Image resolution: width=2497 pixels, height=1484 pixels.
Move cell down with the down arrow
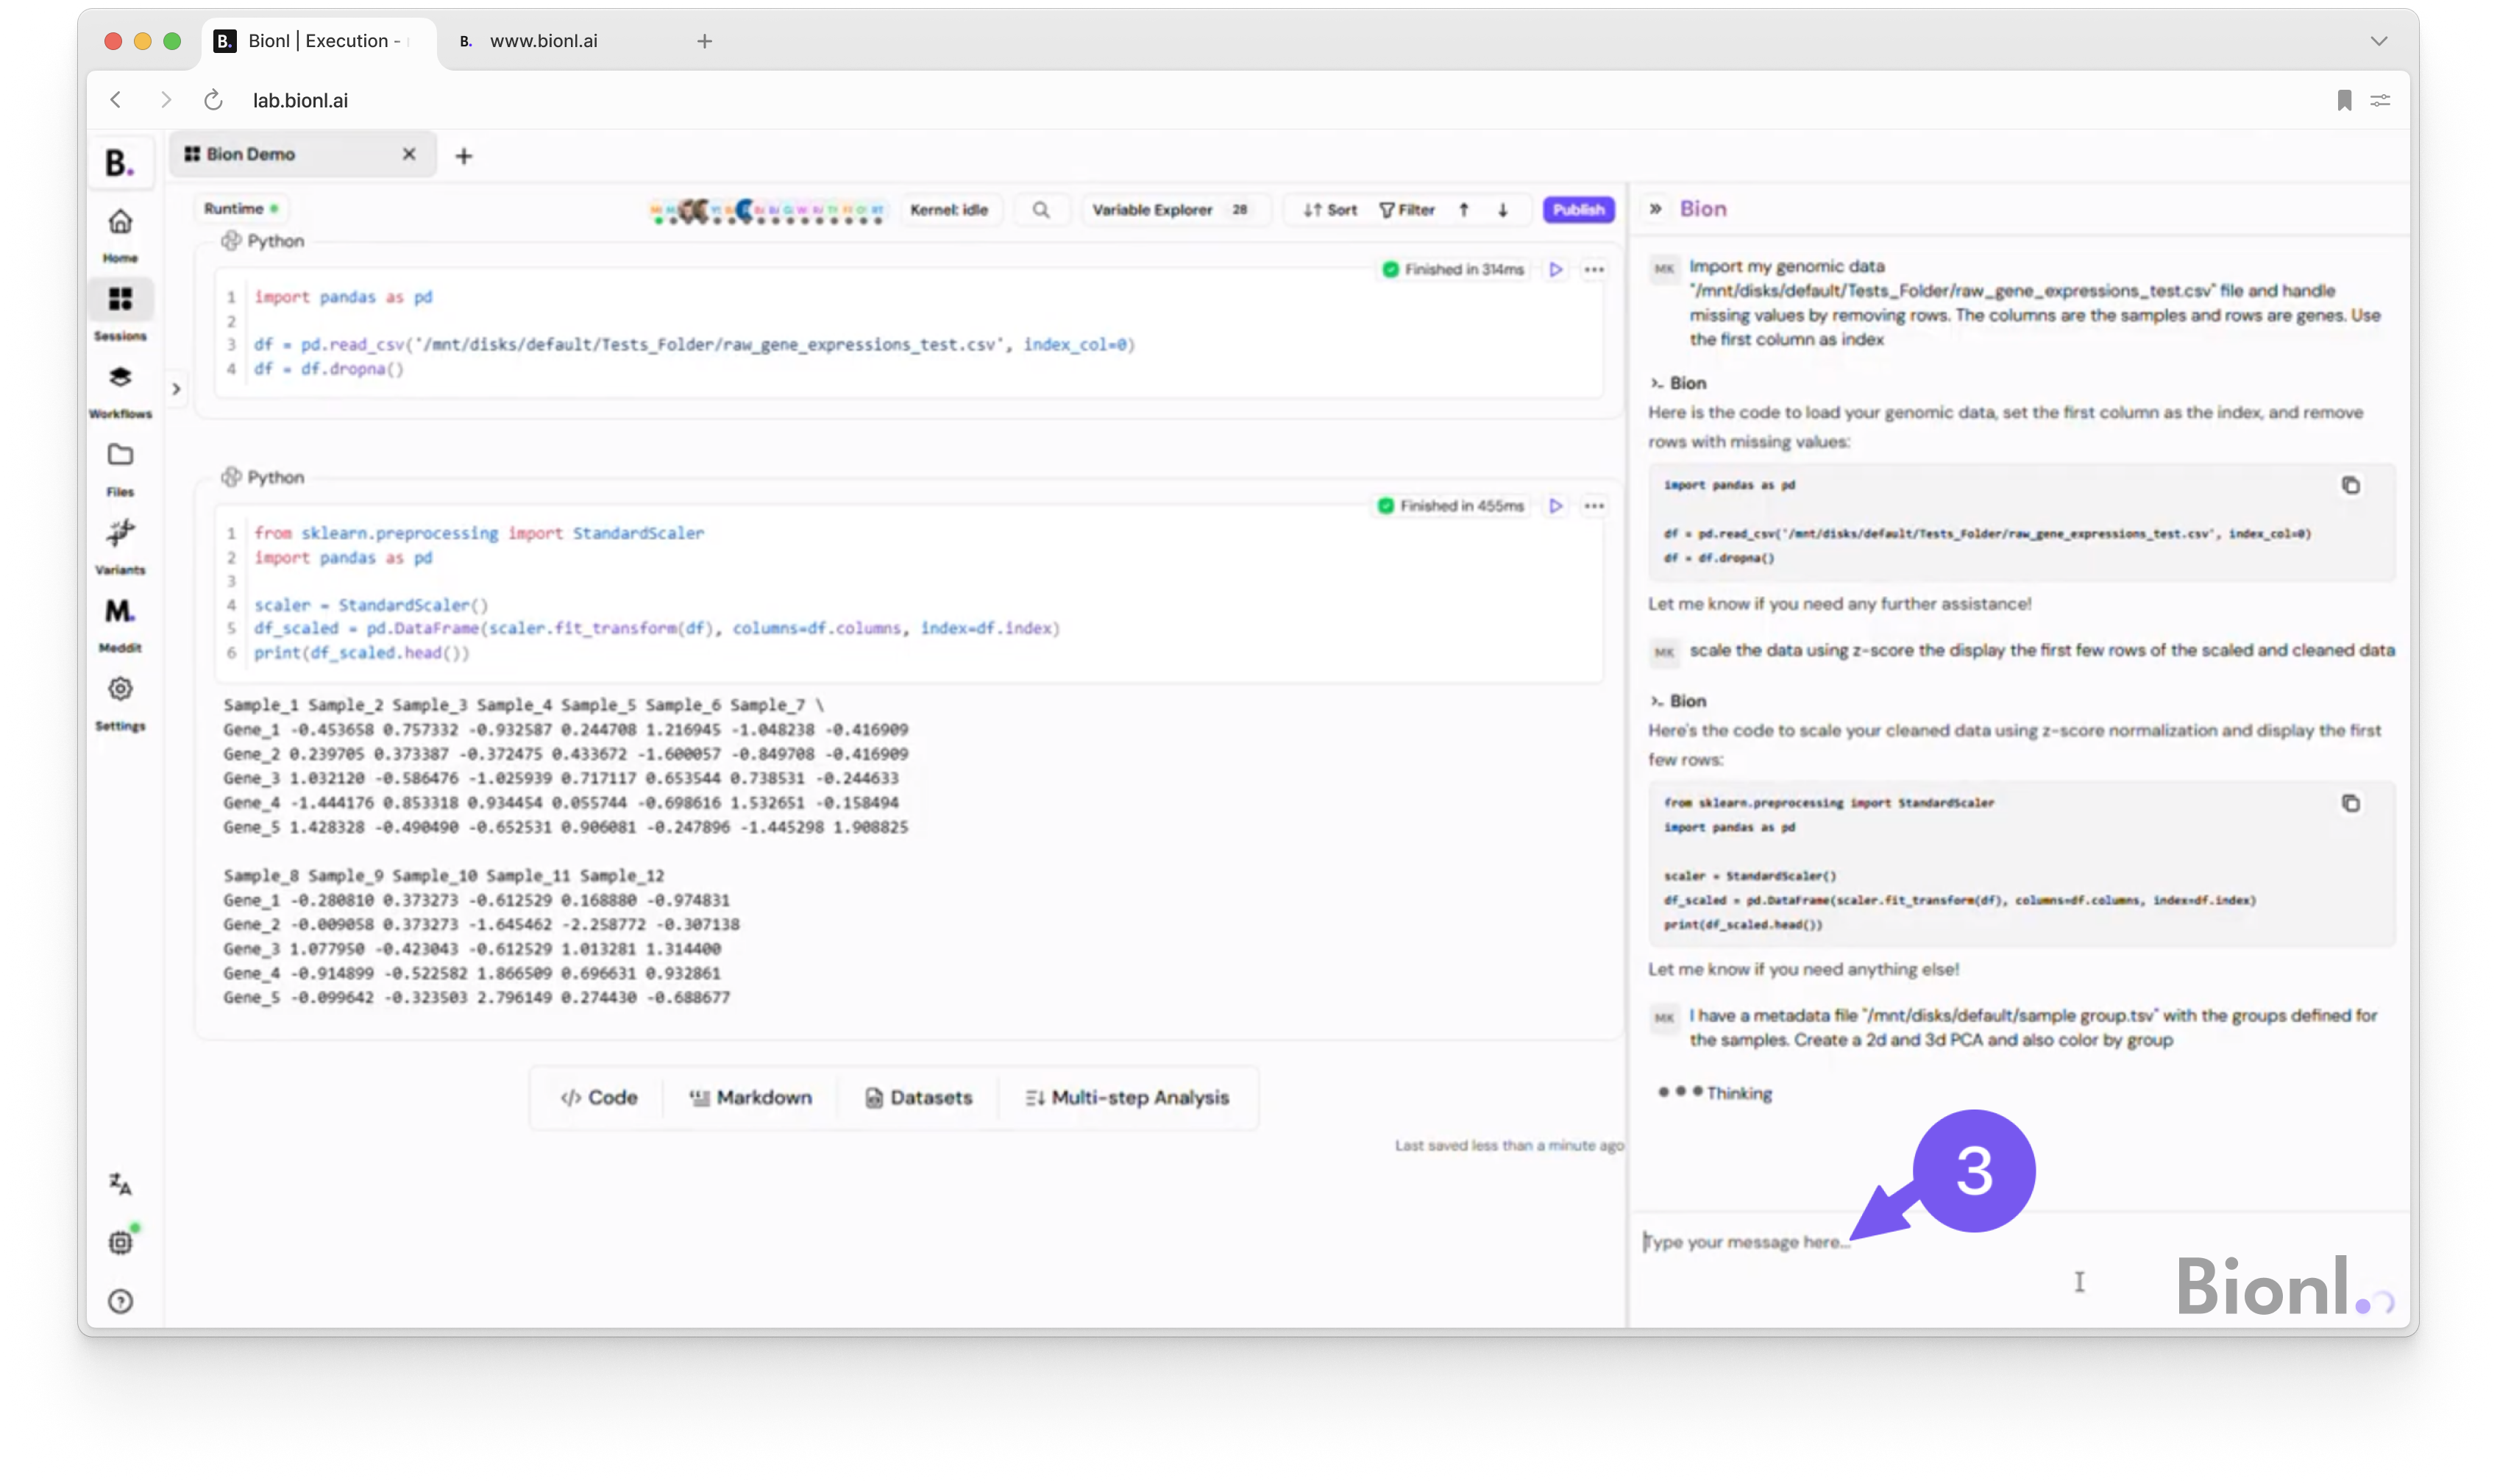1503,210
